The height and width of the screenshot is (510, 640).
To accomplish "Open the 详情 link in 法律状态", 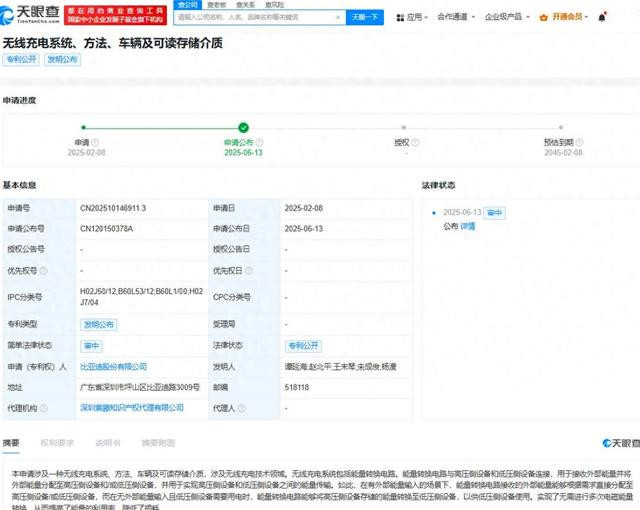I will (x=468, y=227).
